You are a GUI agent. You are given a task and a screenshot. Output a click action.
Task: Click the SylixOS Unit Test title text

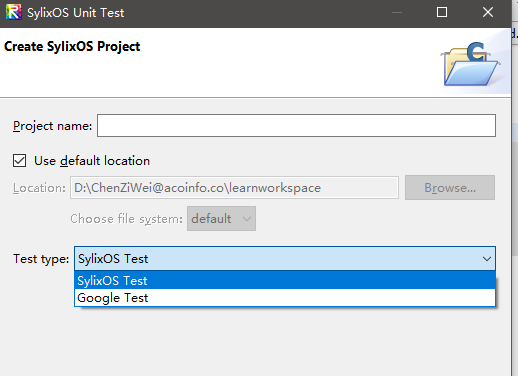(76, 13)
